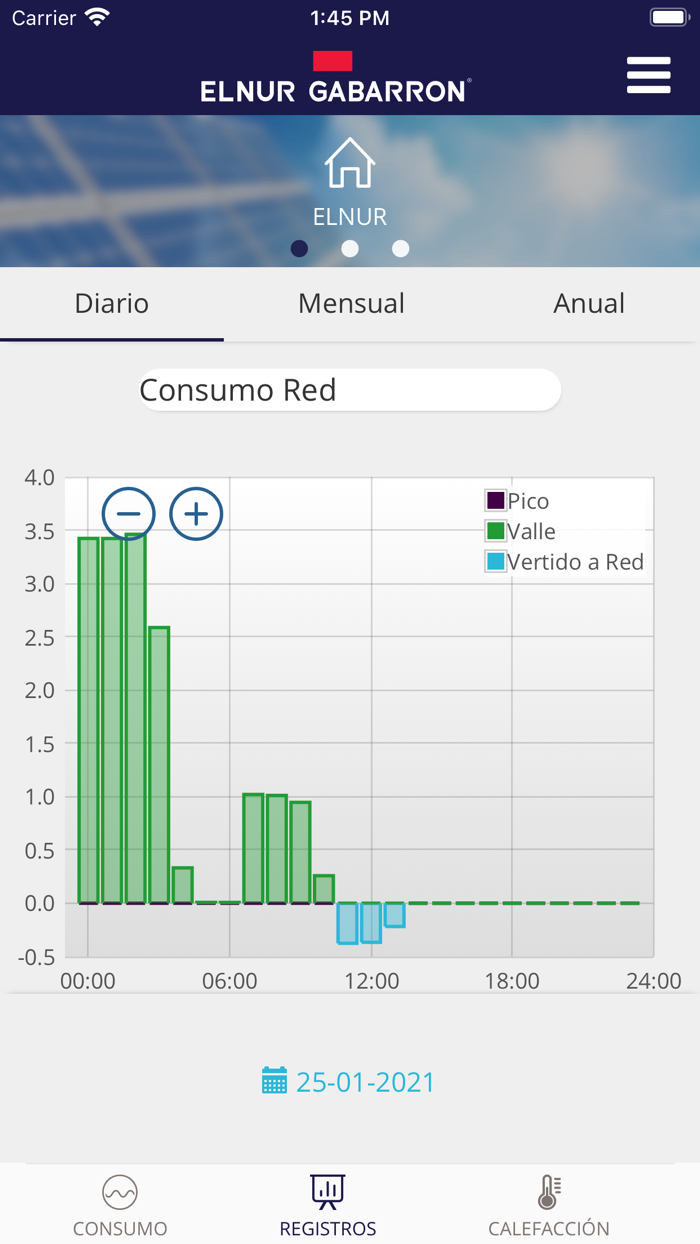Image resolution: width=700 pixels, height=1244 pixels.
Task: Open the hamburger menu
Action: (x=648, y=76)
